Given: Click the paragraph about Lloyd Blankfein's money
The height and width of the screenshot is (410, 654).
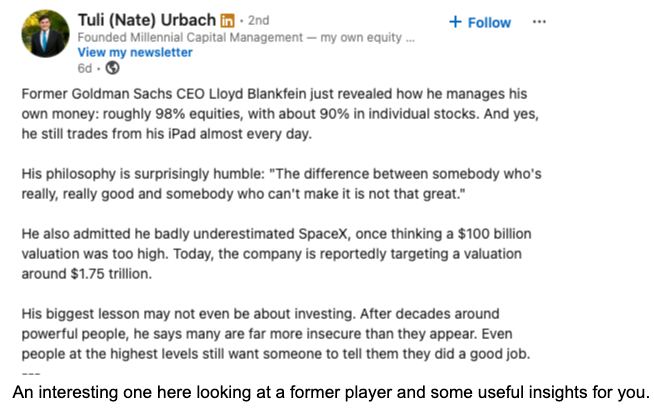Looking at the screenshot, I should 280,113.
